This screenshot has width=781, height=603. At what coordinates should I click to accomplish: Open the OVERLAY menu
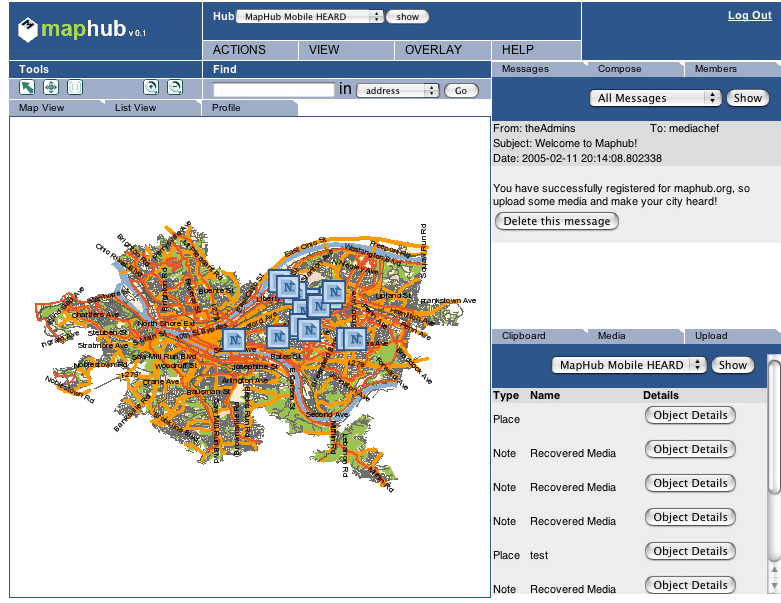click(x=443, y=50)
